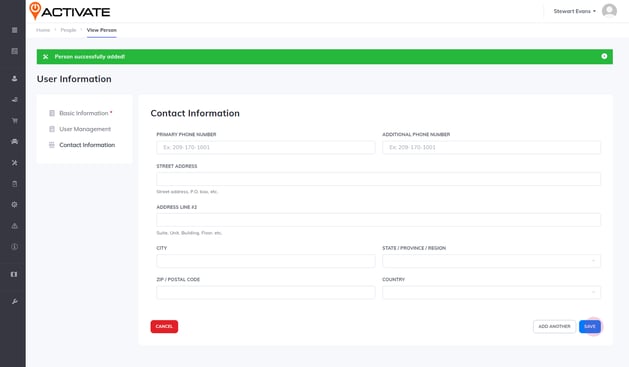The height and width of the screenshot is (367, 629).
Task: Open the People user icon in sidebar
Action: click(x=14, y=79)
